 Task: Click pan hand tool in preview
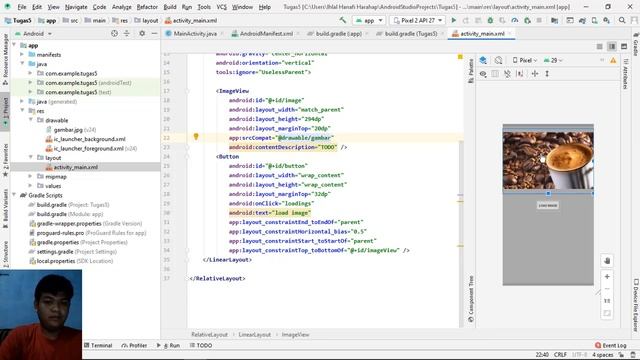607,261
